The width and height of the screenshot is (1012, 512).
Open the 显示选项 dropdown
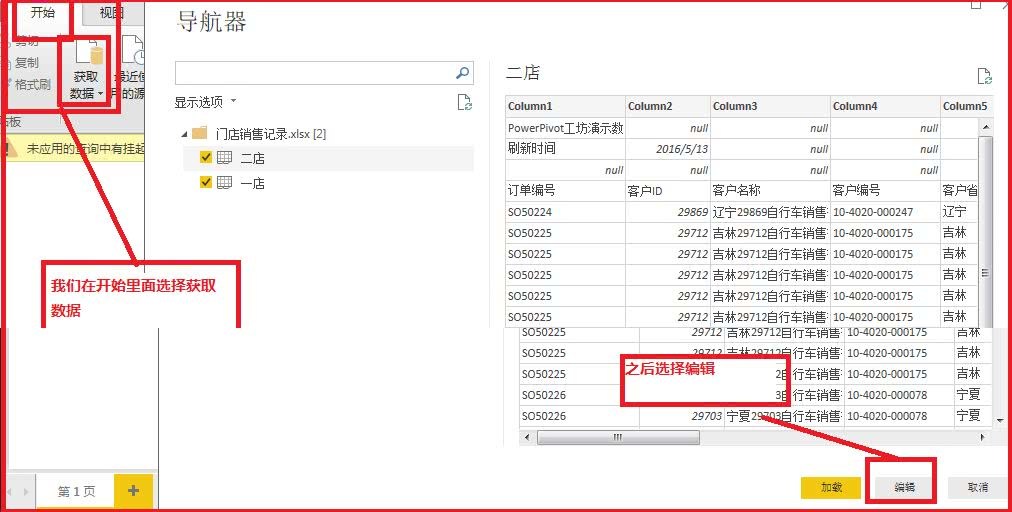click(x=206, y=102)
